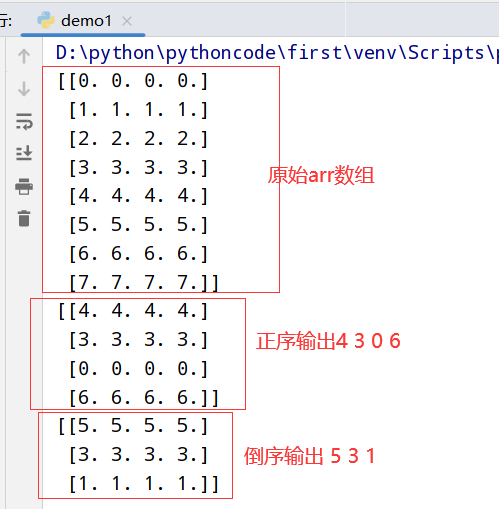Click the Python logo on demo1 tab
The width and height of the screenshot is (499, 509).
point(46,20)
